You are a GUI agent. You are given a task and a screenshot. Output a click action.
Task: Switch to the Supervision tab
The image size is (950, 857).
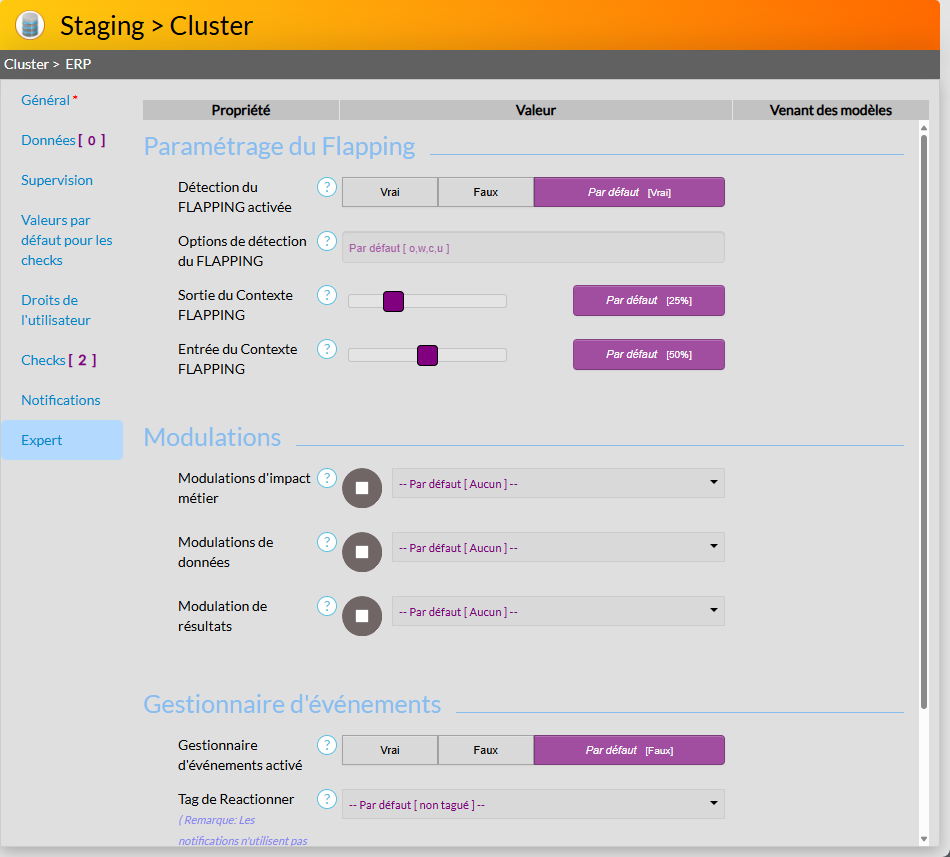[x=57, y=180]
